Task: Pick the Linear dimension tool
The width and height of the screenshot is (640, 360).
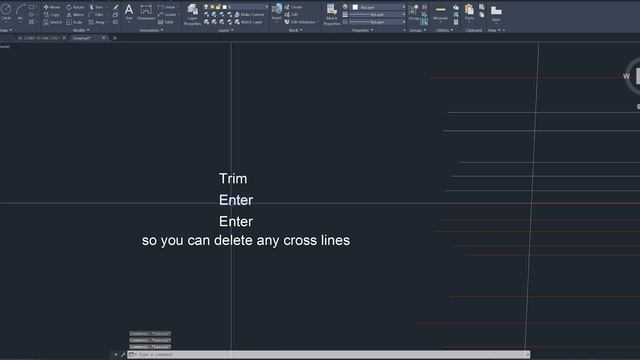Action: [167, 7]
